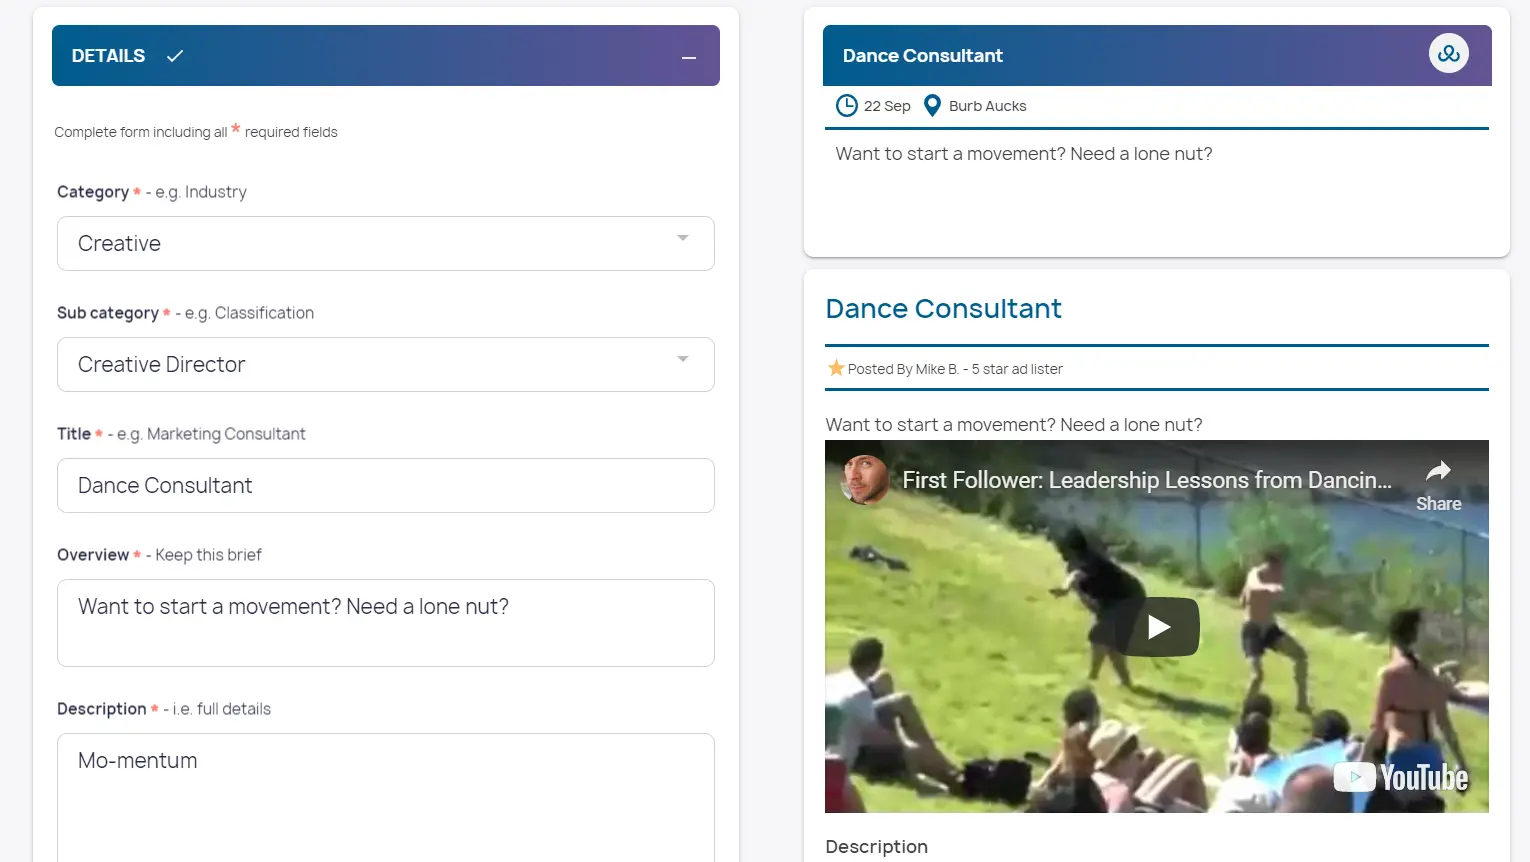
Task: Click the location pin icon near Burb Aucks
Action: coord(932,105)
